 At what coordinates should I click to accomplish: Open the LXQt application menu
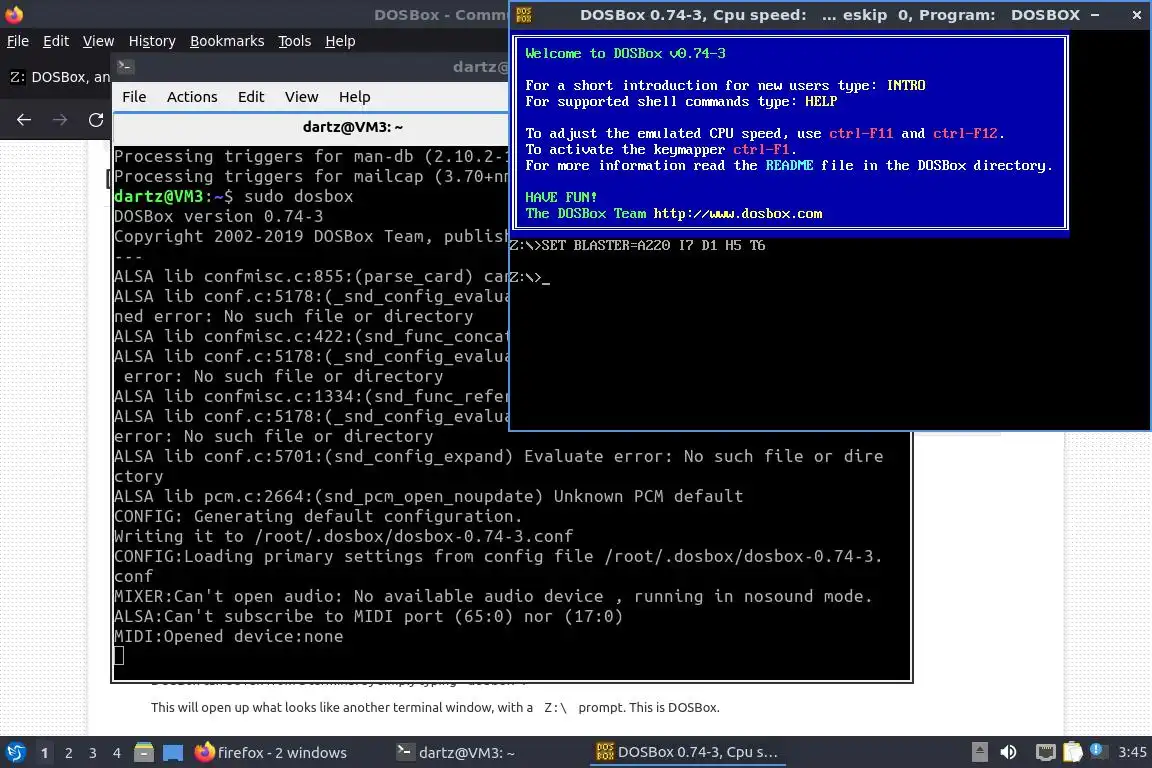15,752
